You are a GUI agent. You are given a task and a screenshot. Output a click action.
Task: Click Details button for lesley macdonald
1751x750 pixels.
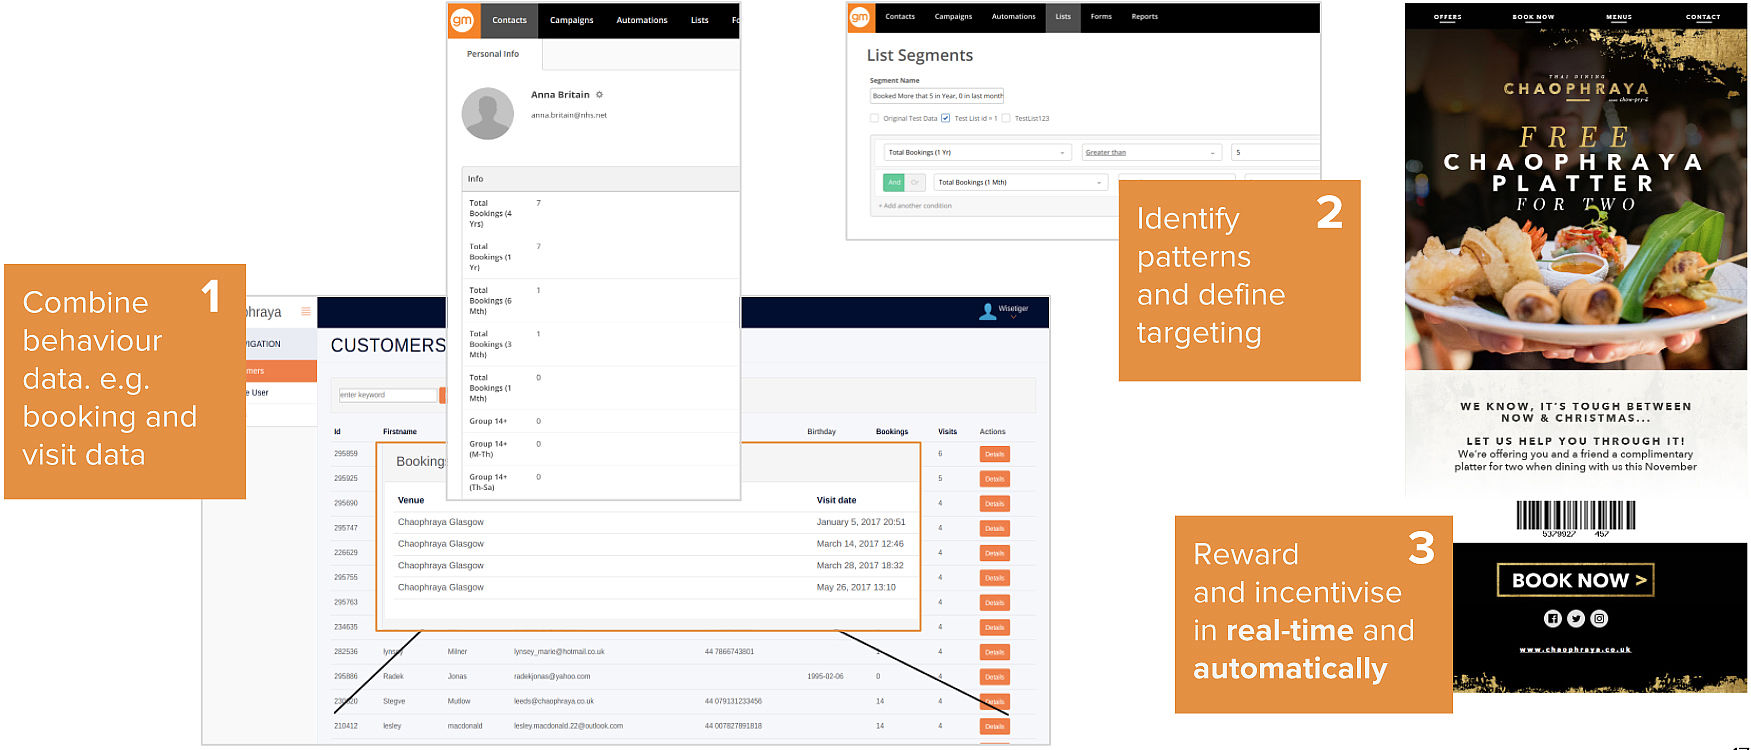click(x=994, y=726)
